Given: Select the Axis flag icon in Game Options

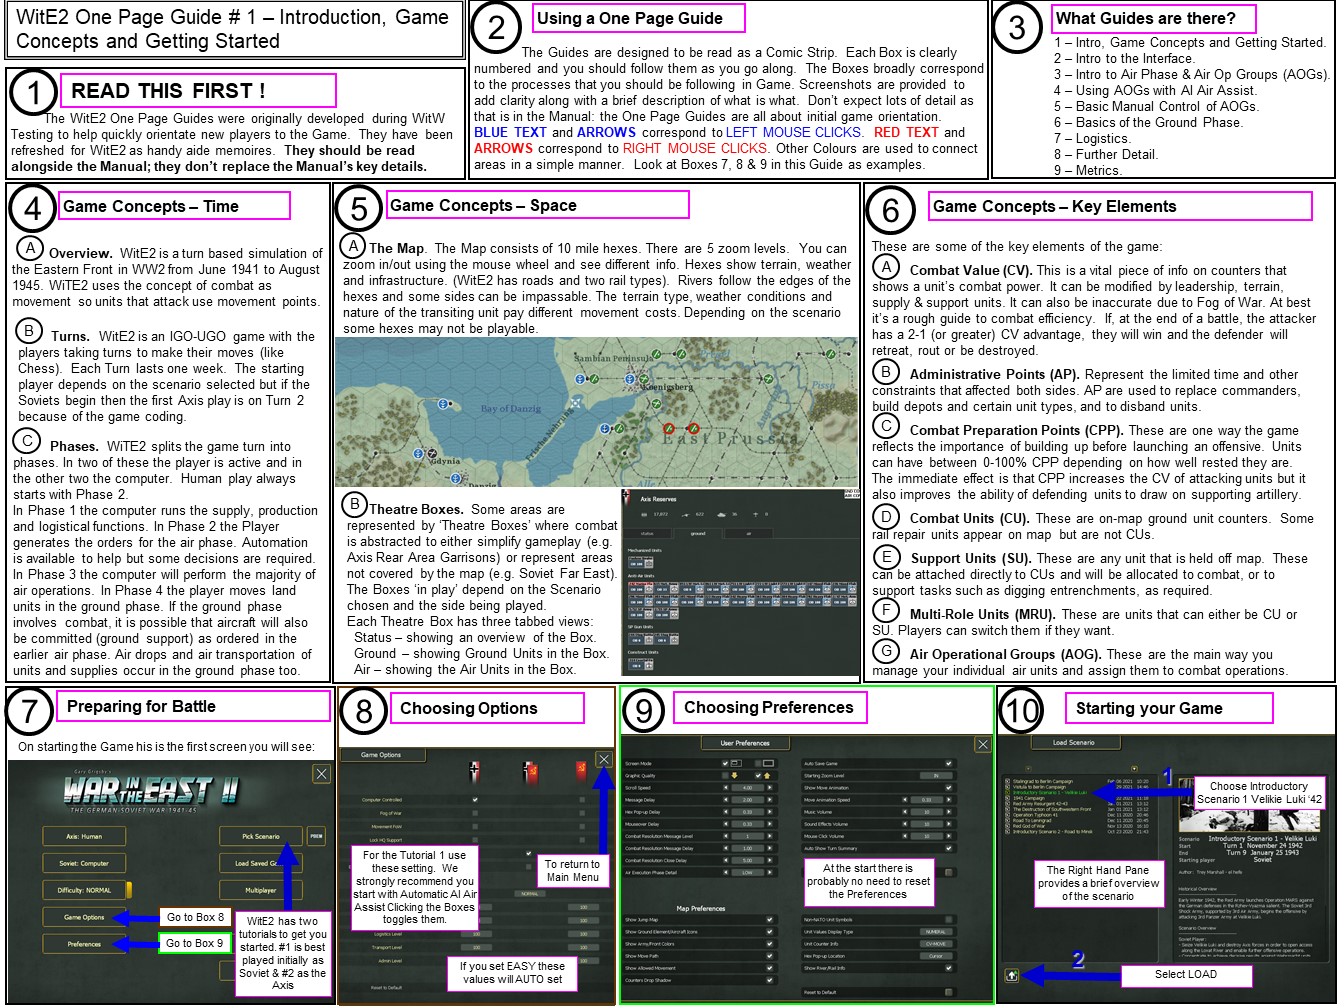Looking at the screenshot, I should 474,772.
